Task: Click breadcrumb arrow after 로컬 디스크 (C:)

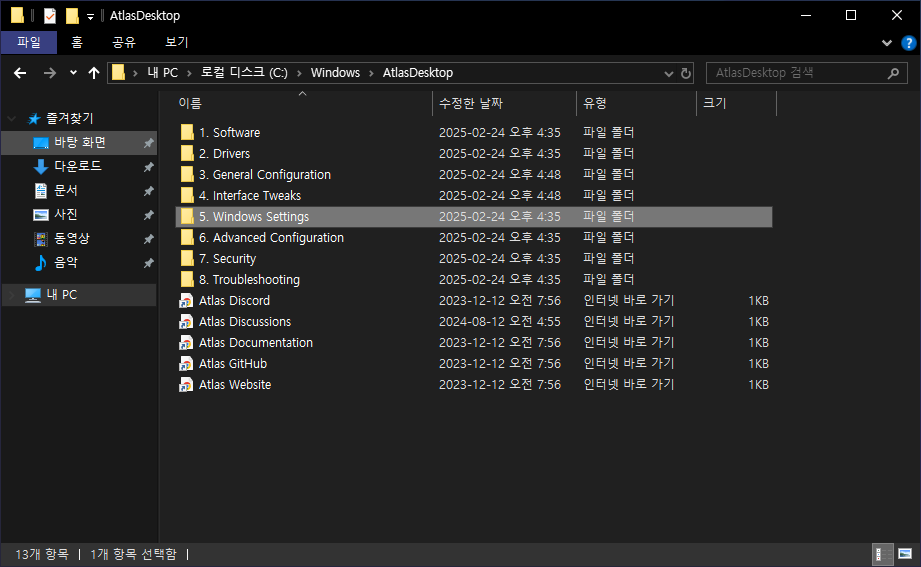Action: (x=299, y=73)
